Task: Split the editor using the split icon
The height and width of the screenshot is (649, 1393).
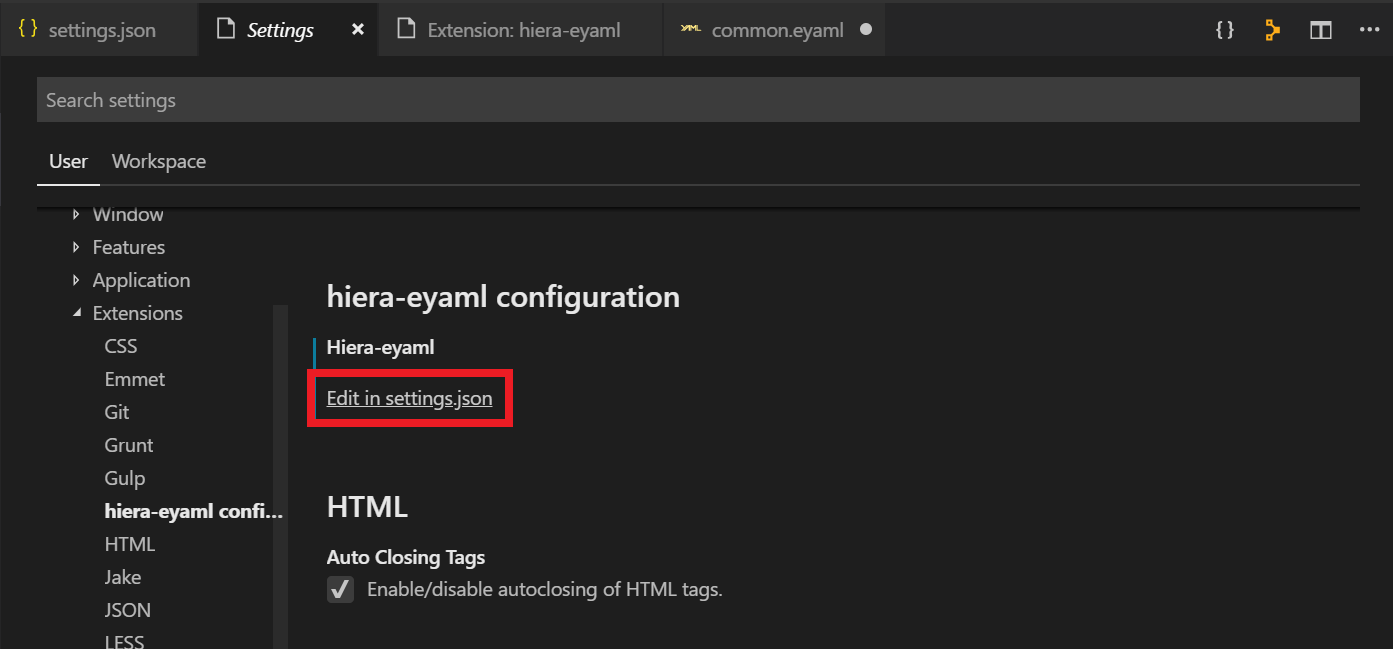Action: [x=1320, y=29]
